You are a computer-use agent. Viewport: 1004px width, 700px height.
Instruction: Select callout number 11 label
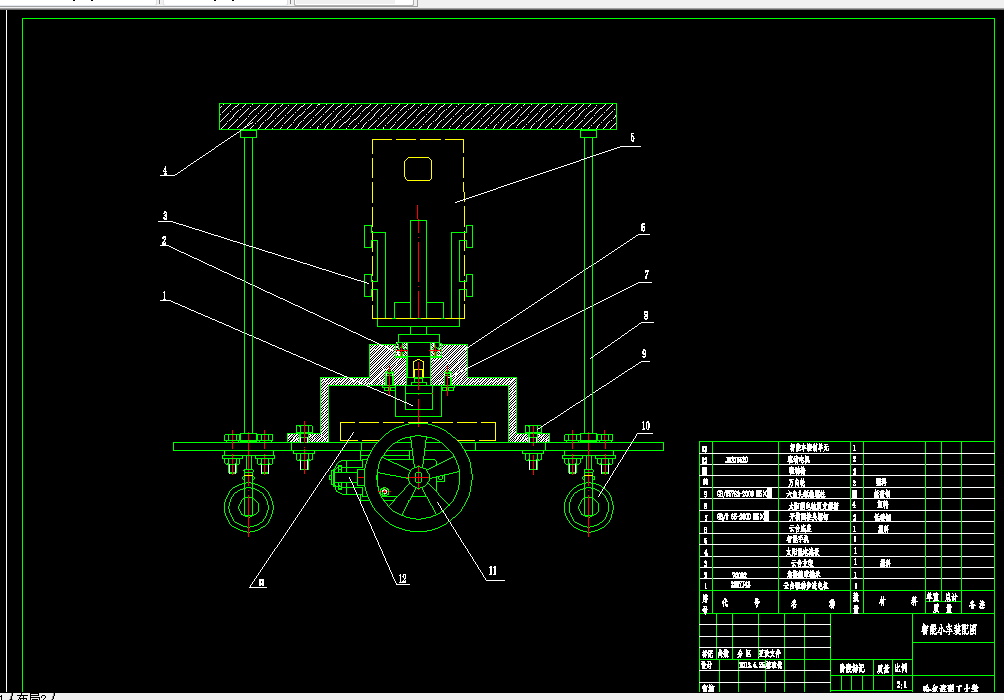click(x=492, y=571)
